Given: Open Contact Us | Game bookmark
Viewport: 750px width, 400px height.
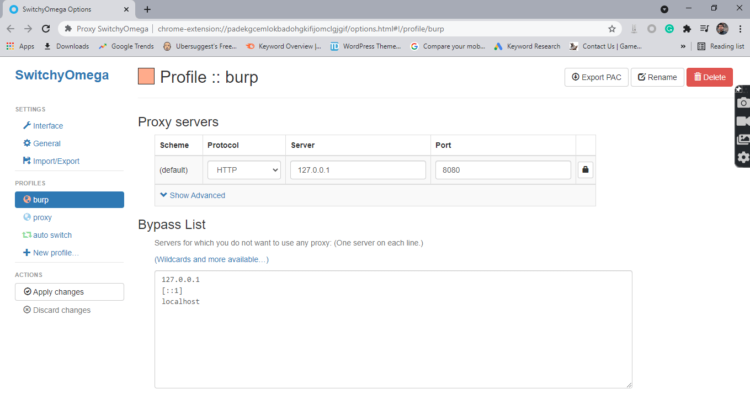Looking at the screenshot, I should click(x=606, y=46).
